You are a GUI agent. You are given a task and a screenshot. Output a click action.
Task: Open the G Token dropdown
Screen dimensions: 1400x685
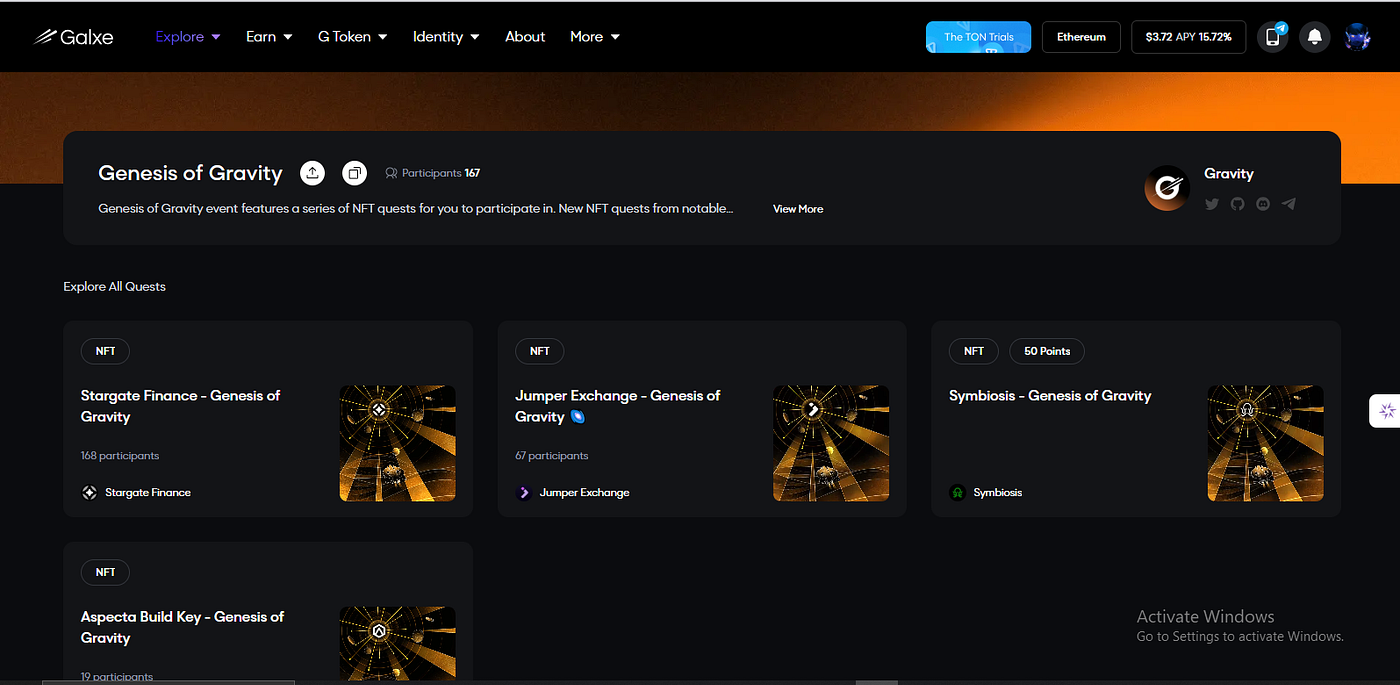click(x=352, y=37)
